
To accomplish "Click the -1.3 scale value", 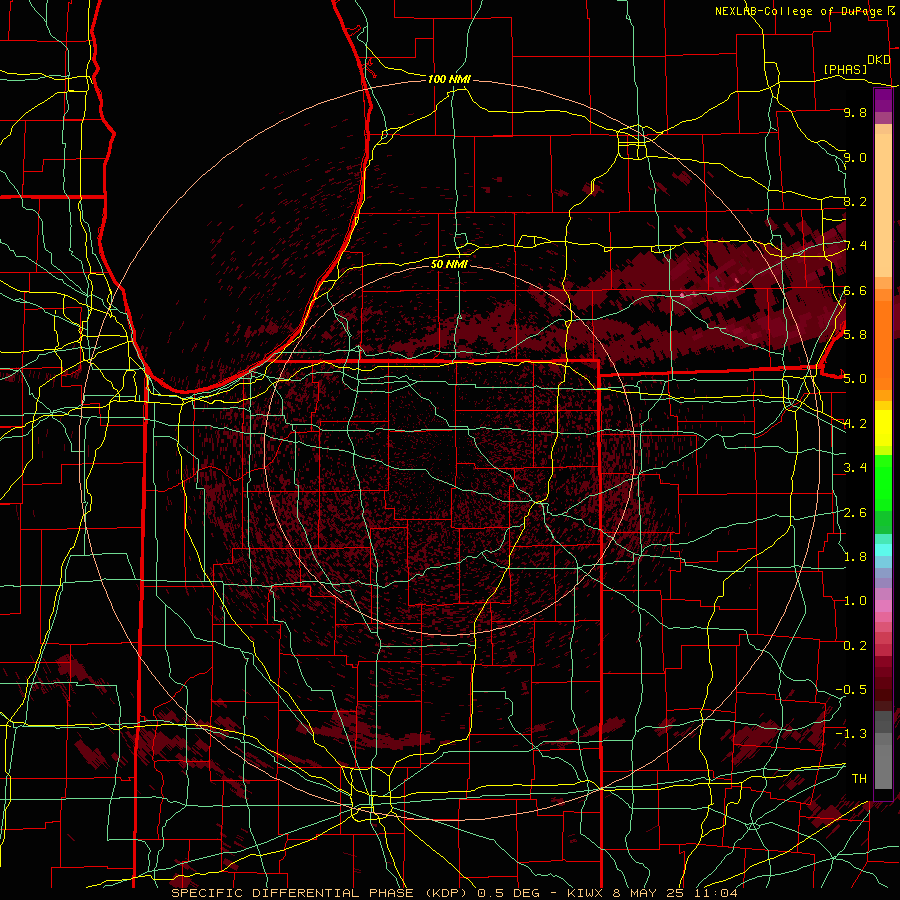I will click(851, 734).
